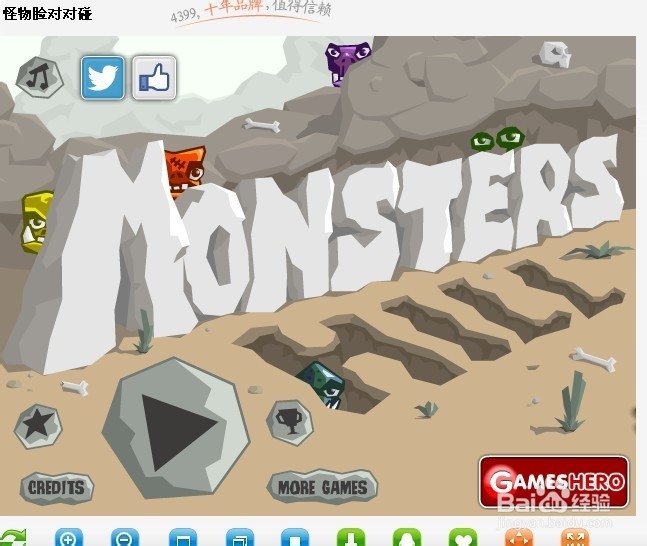Image resolution: width=647 pixels, height=546 pixels.
Task: Click the green monster eyes above the letters
Action: (x=498, y=139)
